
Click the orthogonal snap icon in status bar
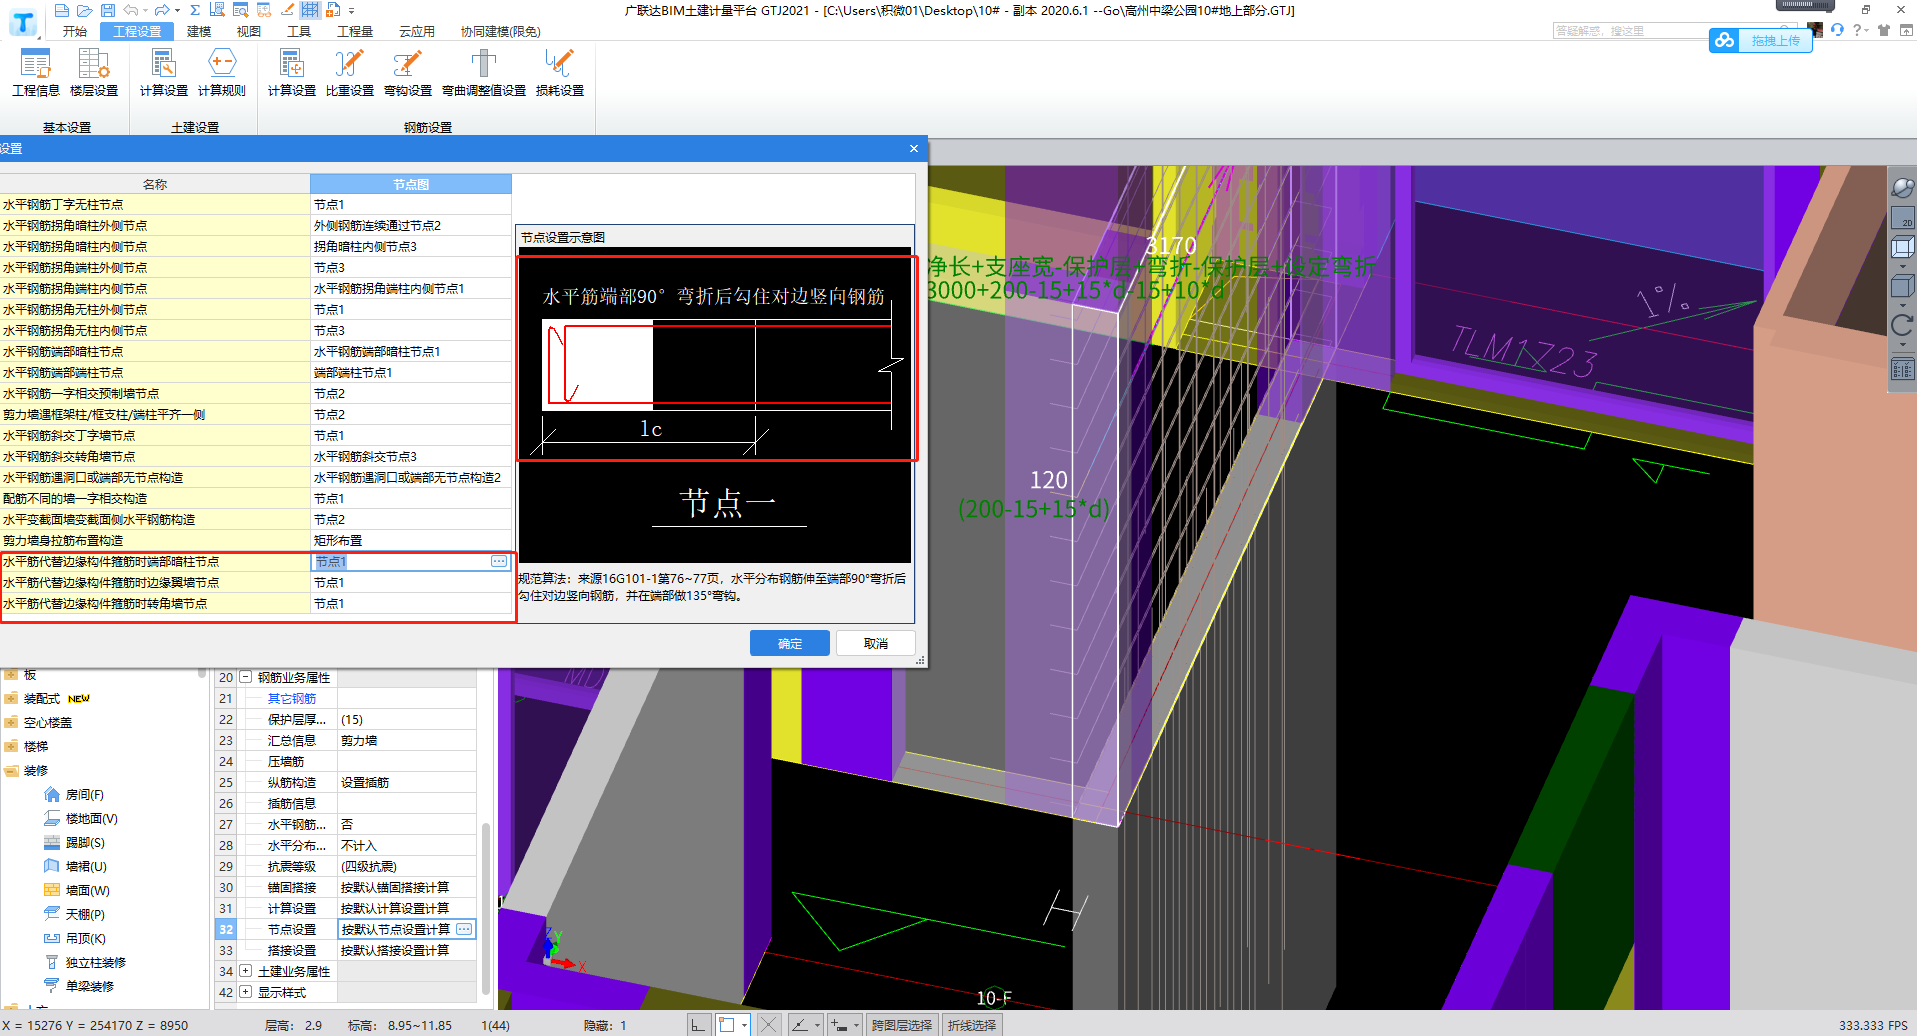click(x=698, y=1025)
